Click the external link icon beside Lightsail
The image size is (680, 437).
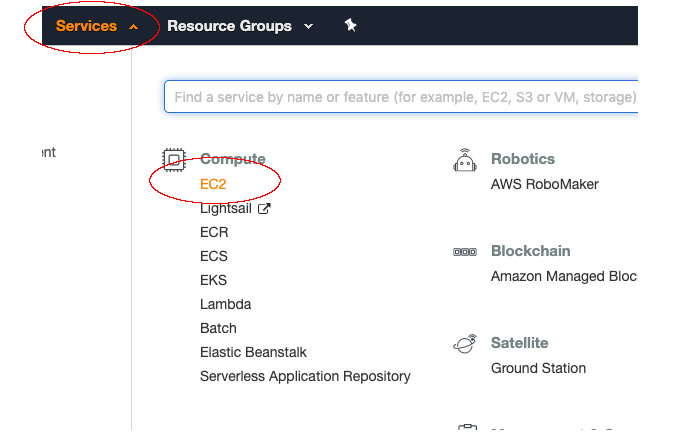265,209
